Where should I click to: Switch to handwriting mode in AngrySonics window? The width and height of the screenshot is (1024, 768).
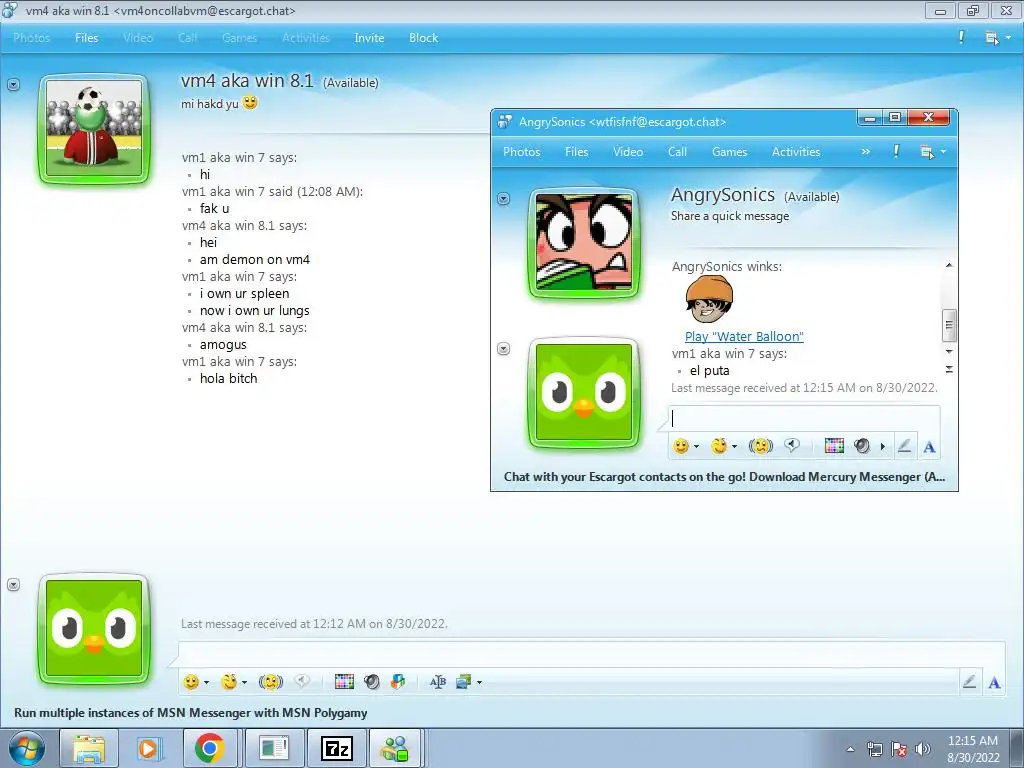(904, 446)
